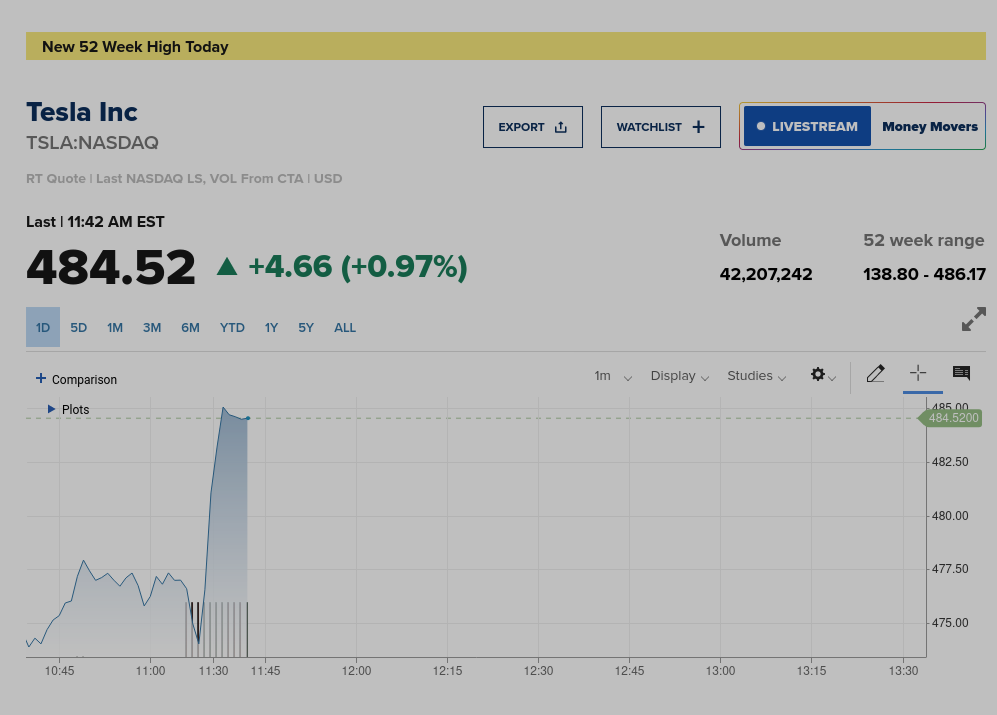This screenshot has height=715, width=997.
Task: Switch to the 1M range tab
Action: (x=115, y=328)
